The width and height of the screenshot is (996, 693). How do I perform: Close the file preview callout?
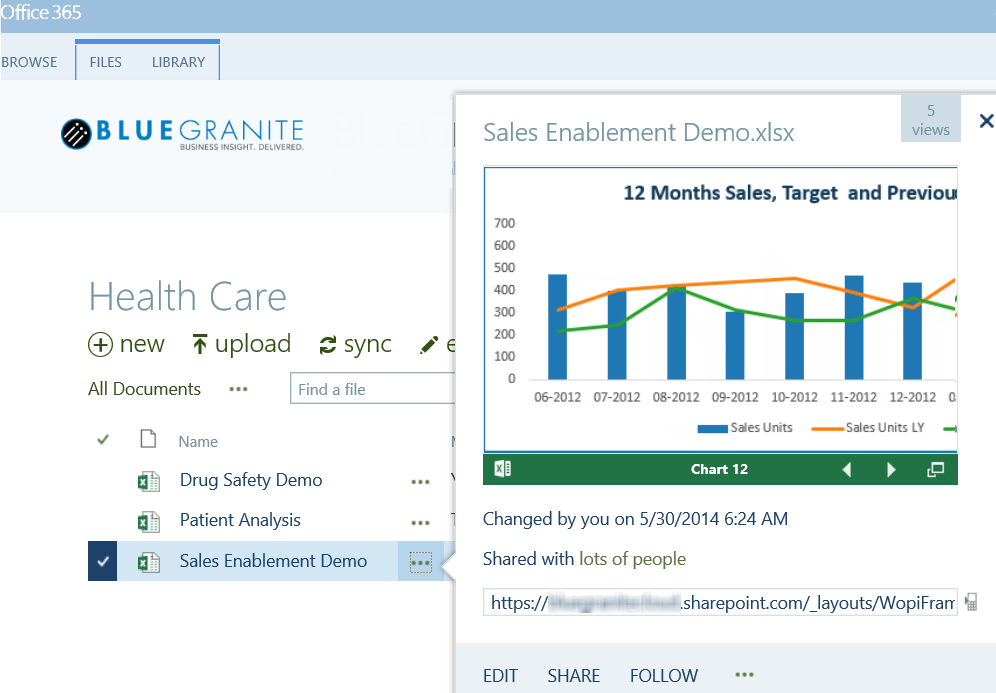coord(986,121)
